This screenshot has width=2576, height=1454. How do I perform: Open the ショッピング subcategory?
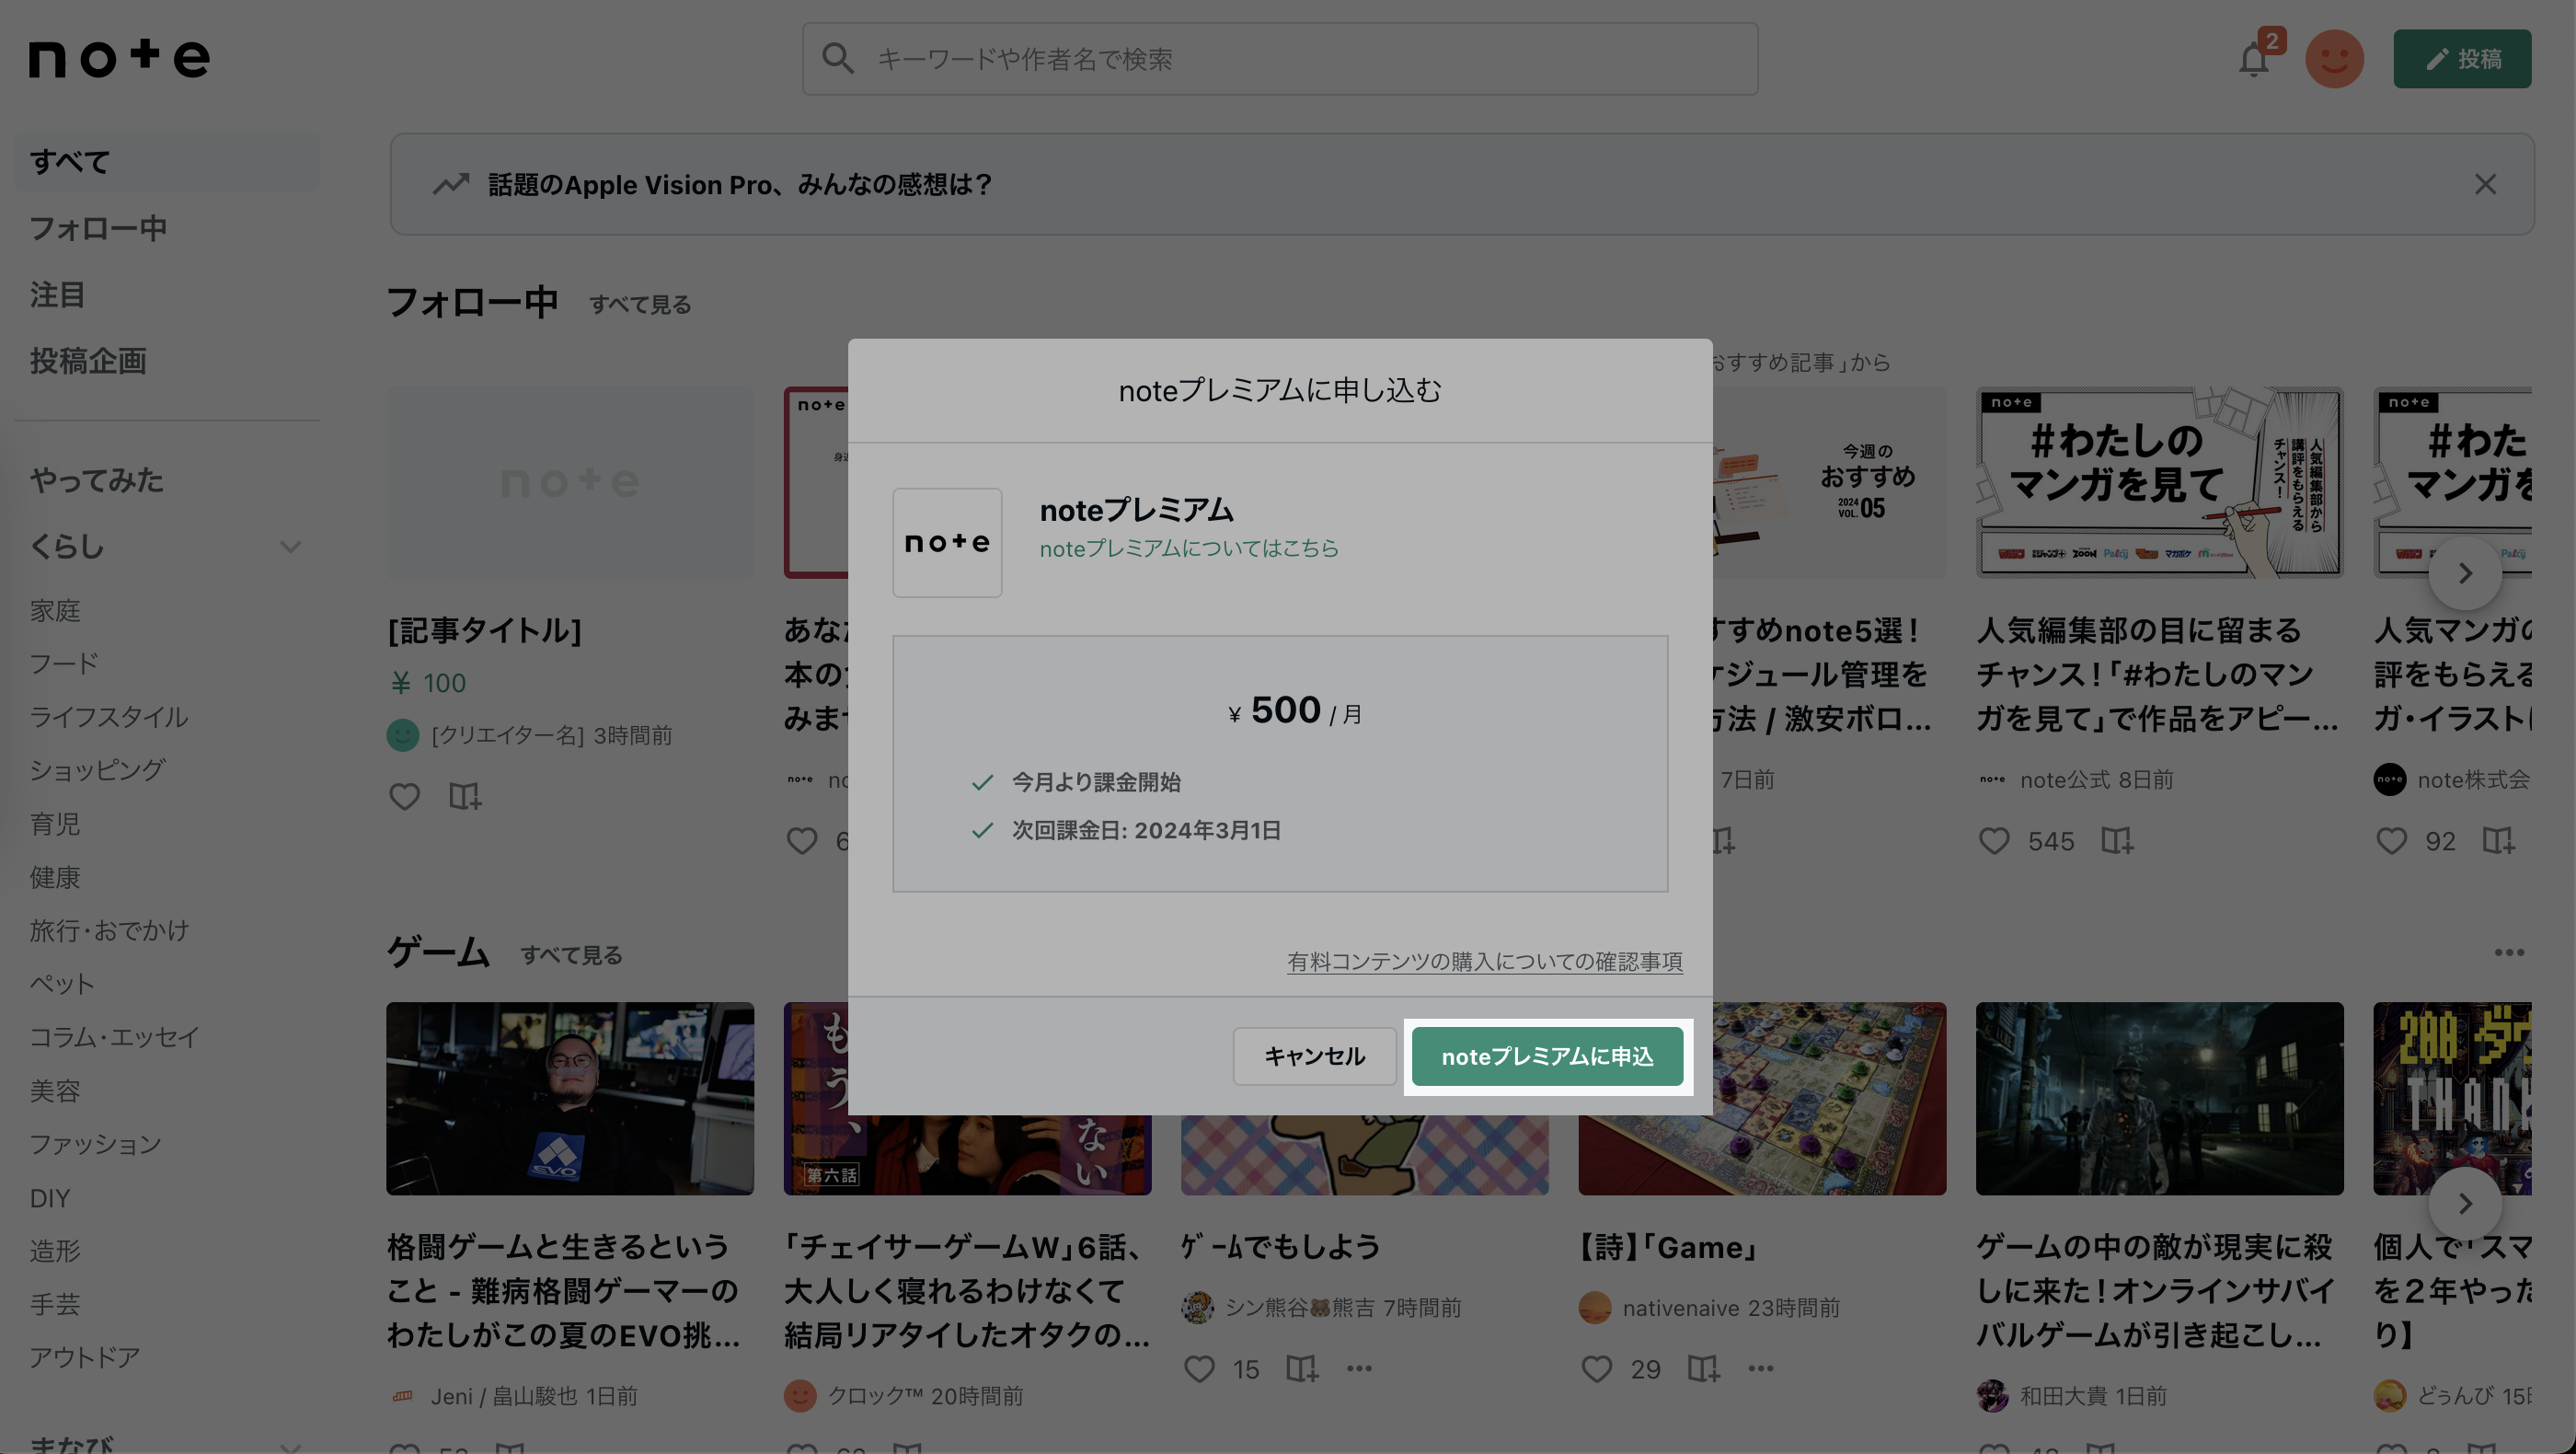(x=97, y=770)
